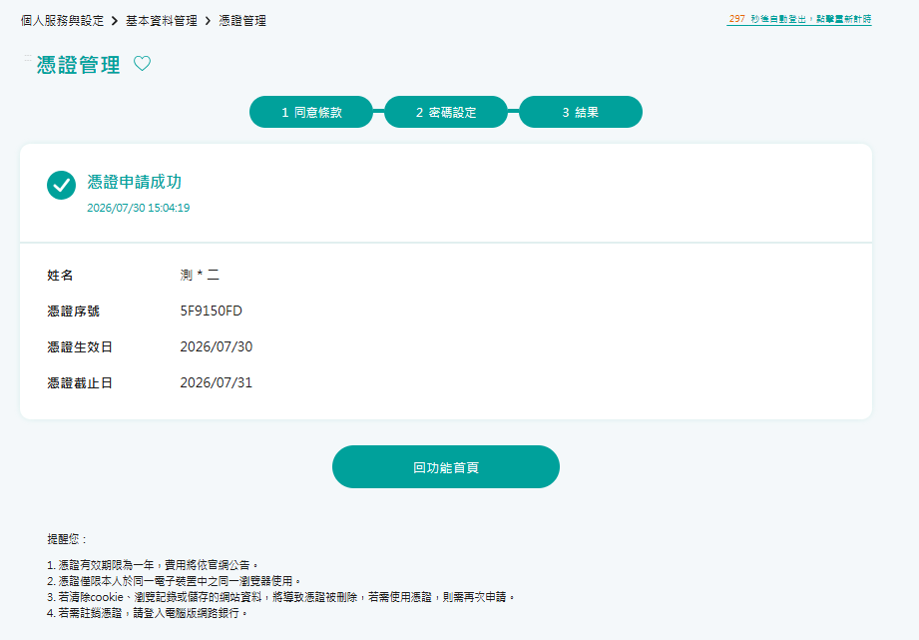Click the 憑證申請成功 heading
This screenshot has width=919, height=640.
click(x=135, y=182)
